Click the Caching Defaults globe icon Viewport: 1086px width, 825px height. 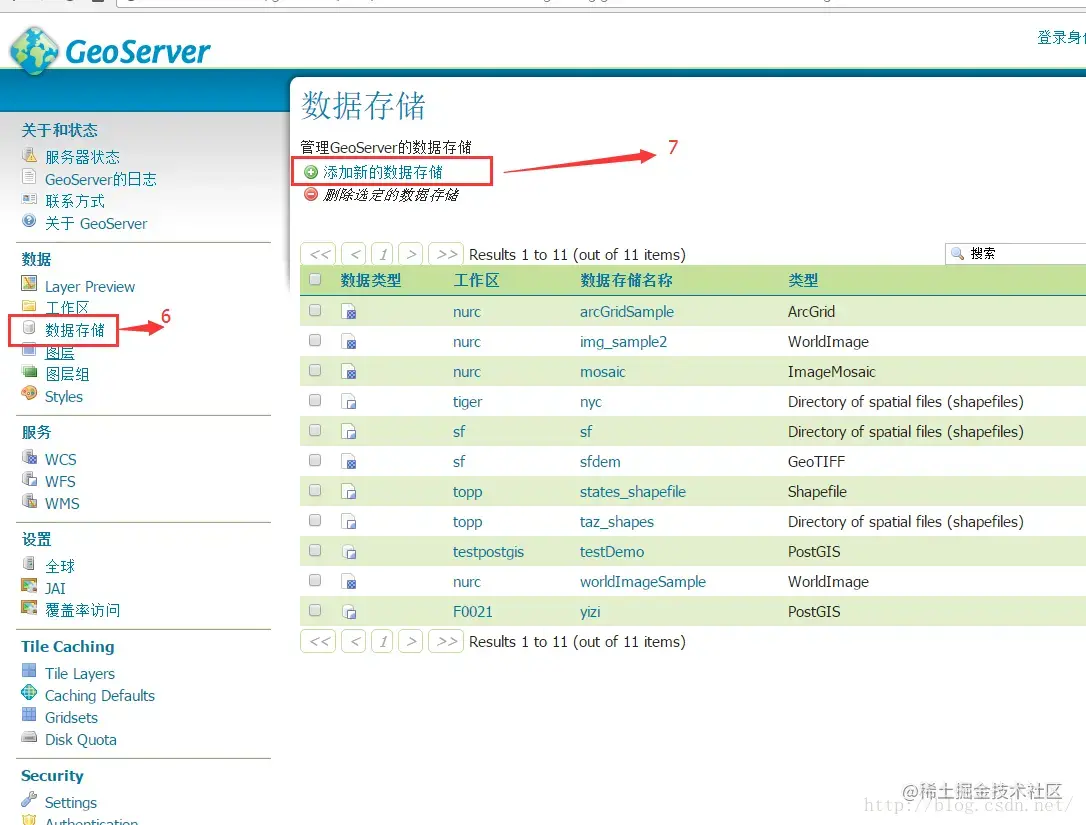point(30,695)
